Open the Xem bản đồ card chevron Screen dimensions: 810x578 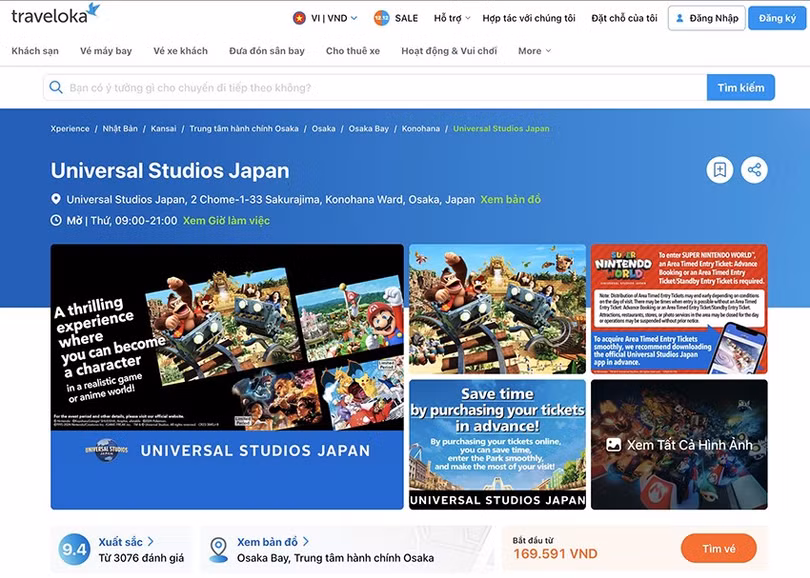306,541
